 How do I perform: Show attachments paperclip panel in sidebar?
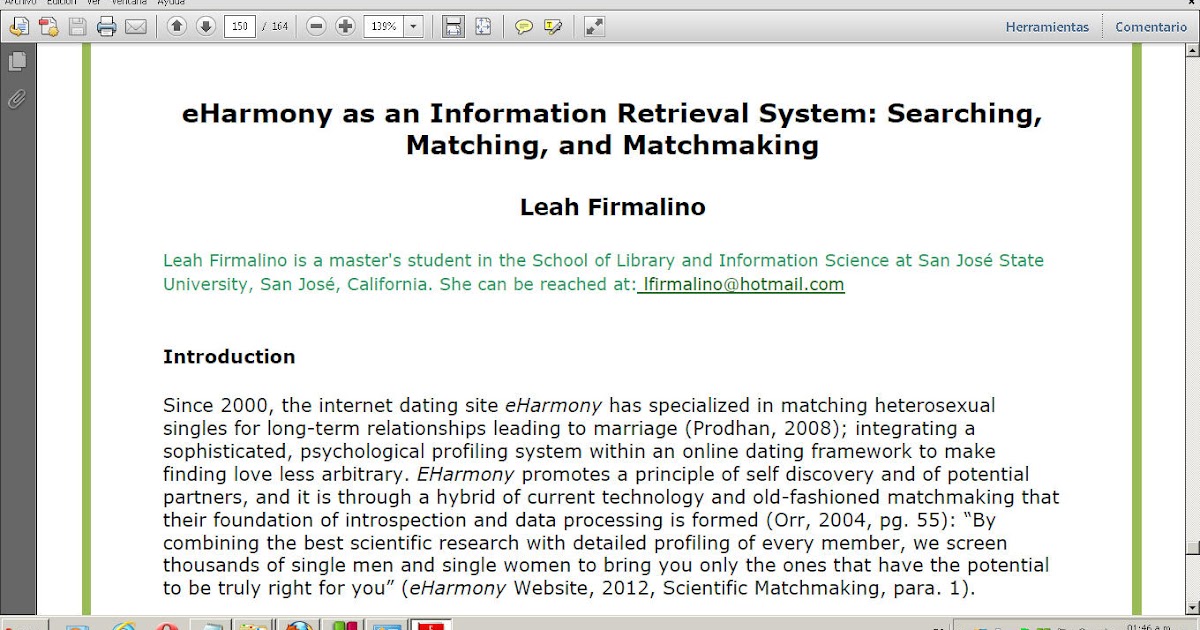coord(17,99)
